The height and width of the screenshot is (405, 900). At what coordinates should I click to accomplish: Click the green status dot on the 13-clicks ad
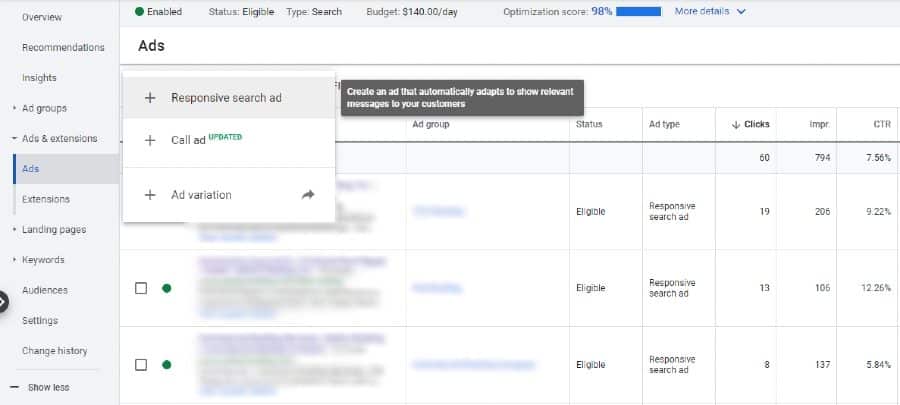point(166,288)
